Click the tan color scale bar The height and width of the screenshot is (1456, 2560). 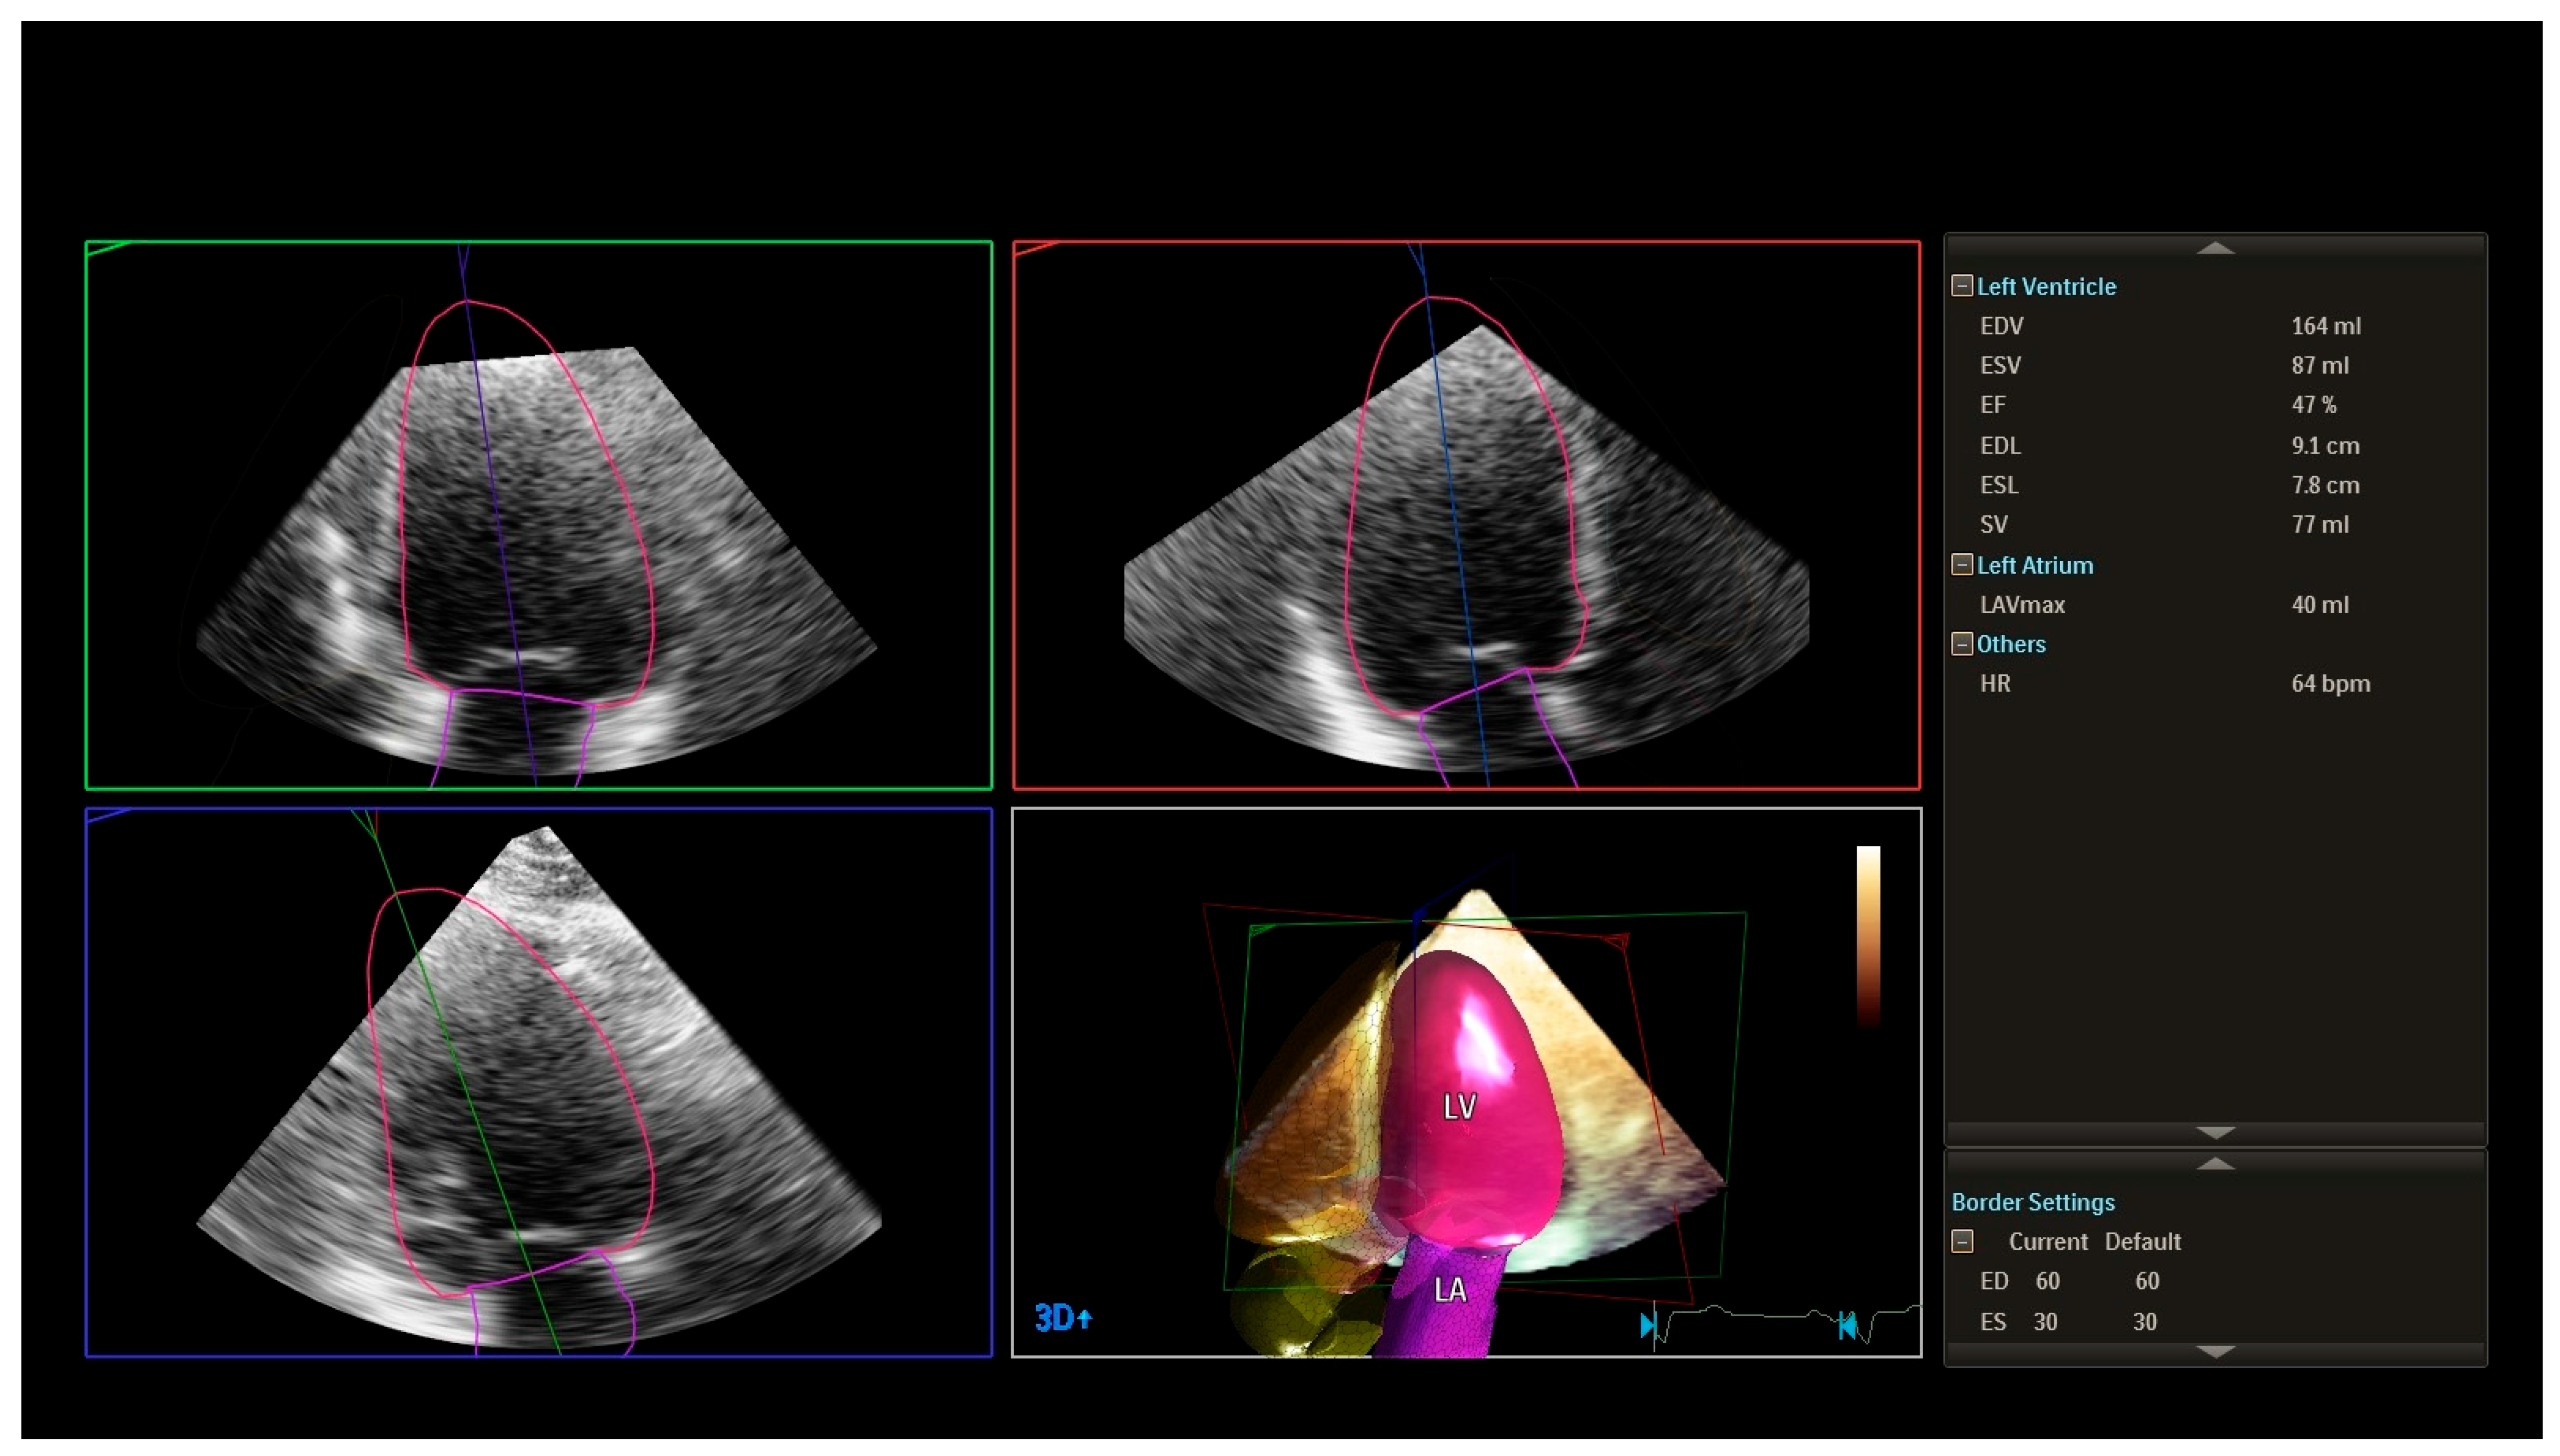pos(1868,935)
